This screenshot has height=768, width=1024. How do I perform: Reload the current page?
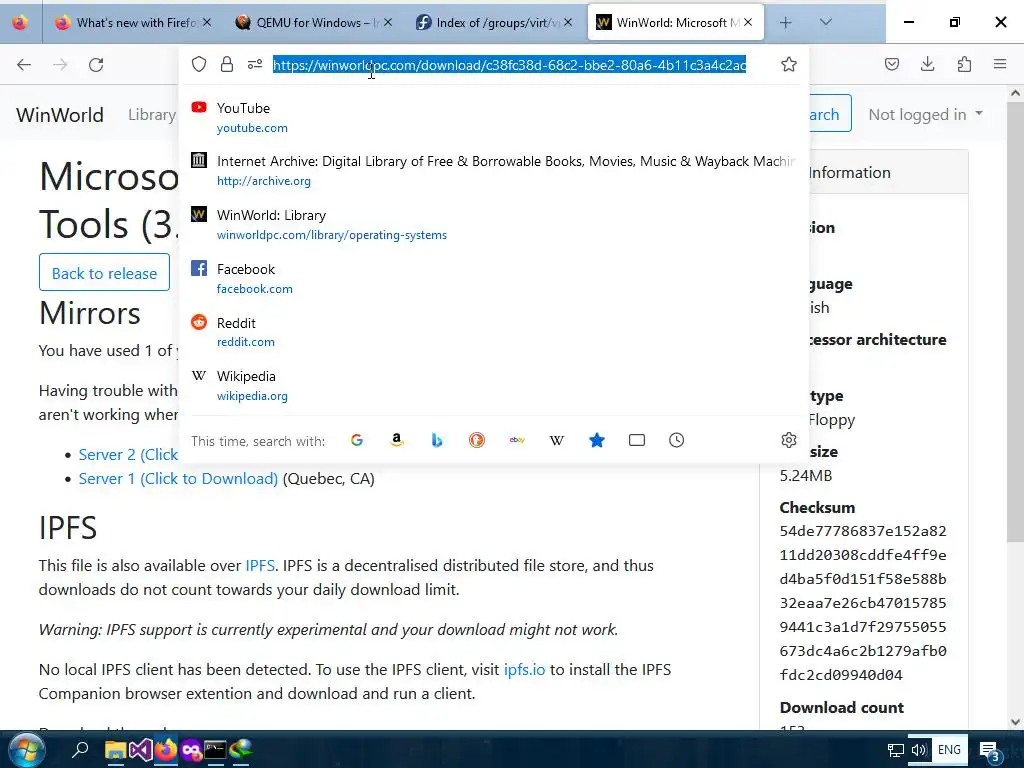(96, 65)
